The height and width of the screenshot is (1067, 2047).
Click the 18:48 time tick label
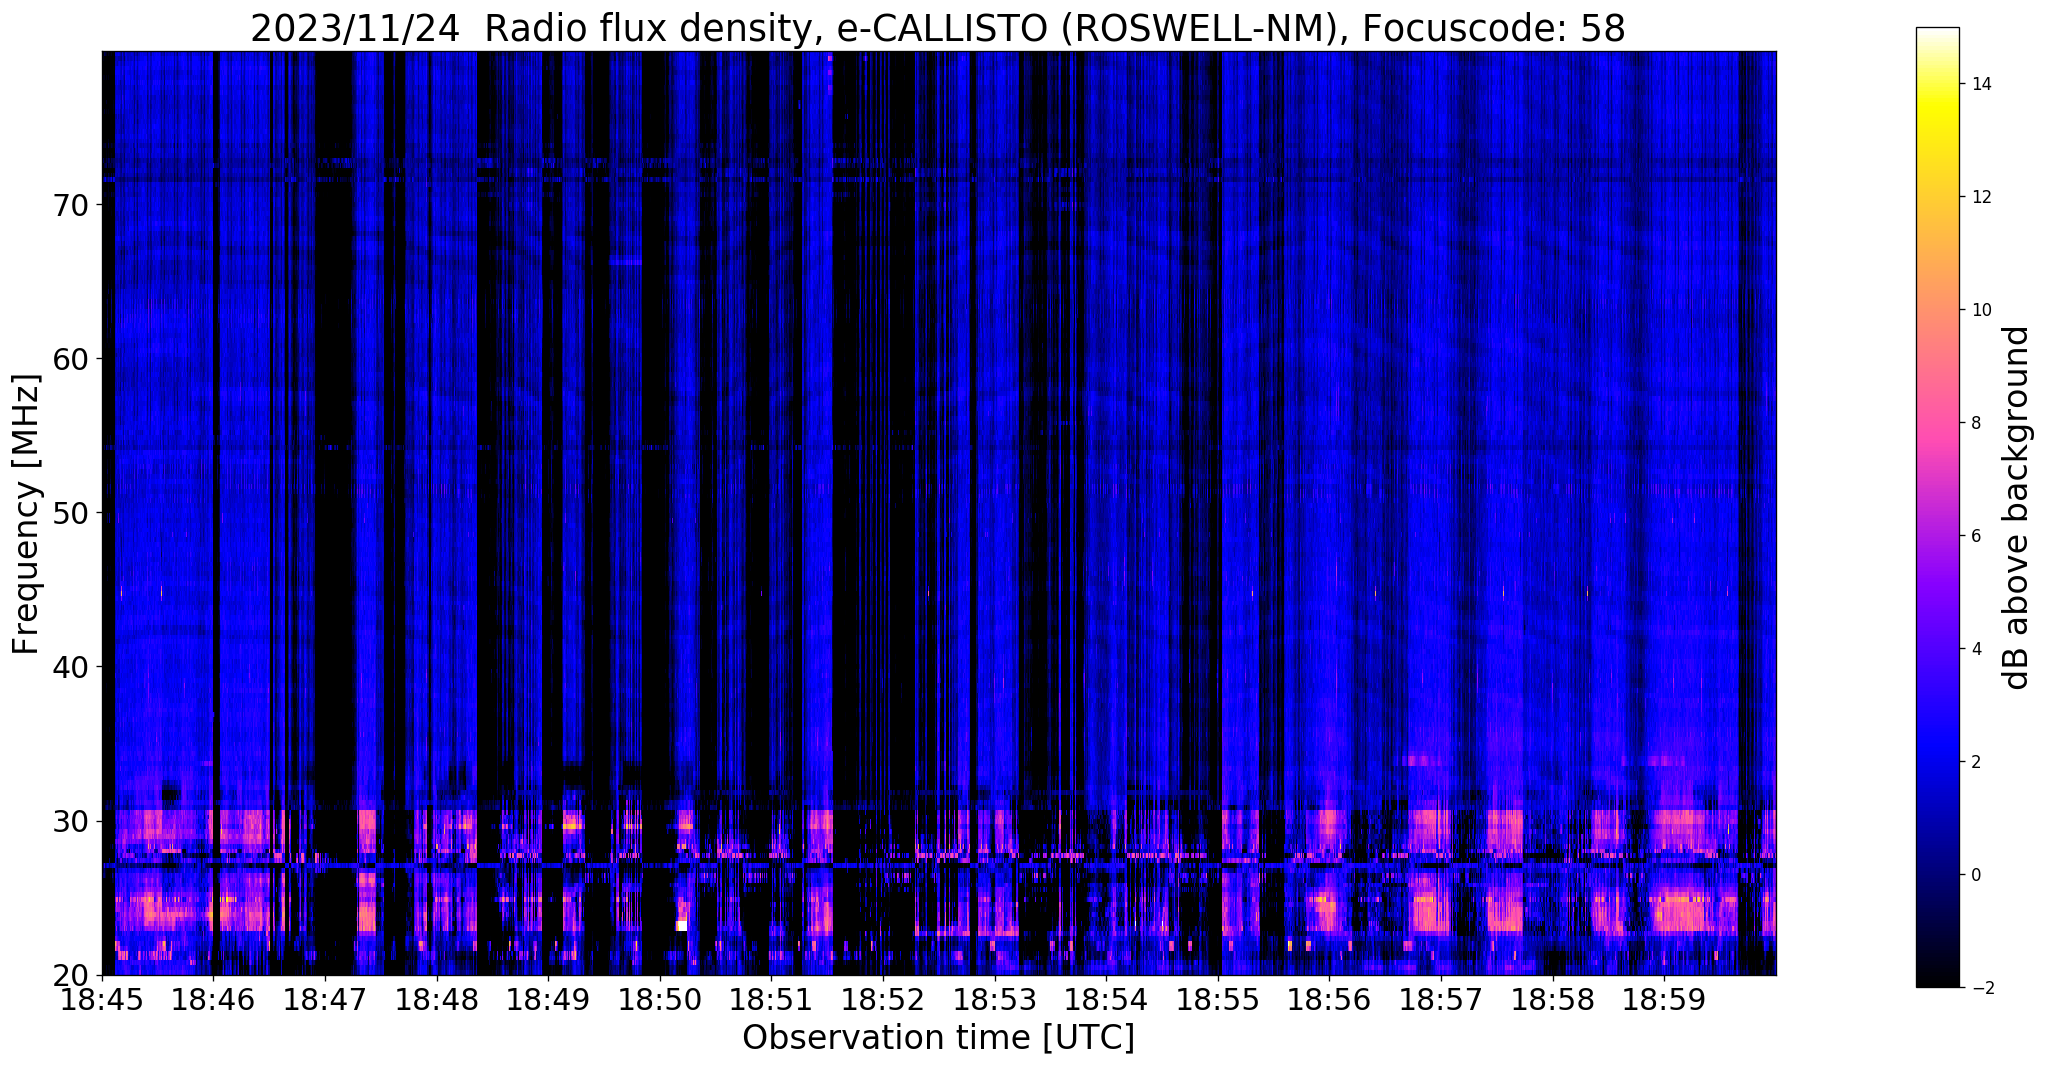click(x=436, y=1000)
